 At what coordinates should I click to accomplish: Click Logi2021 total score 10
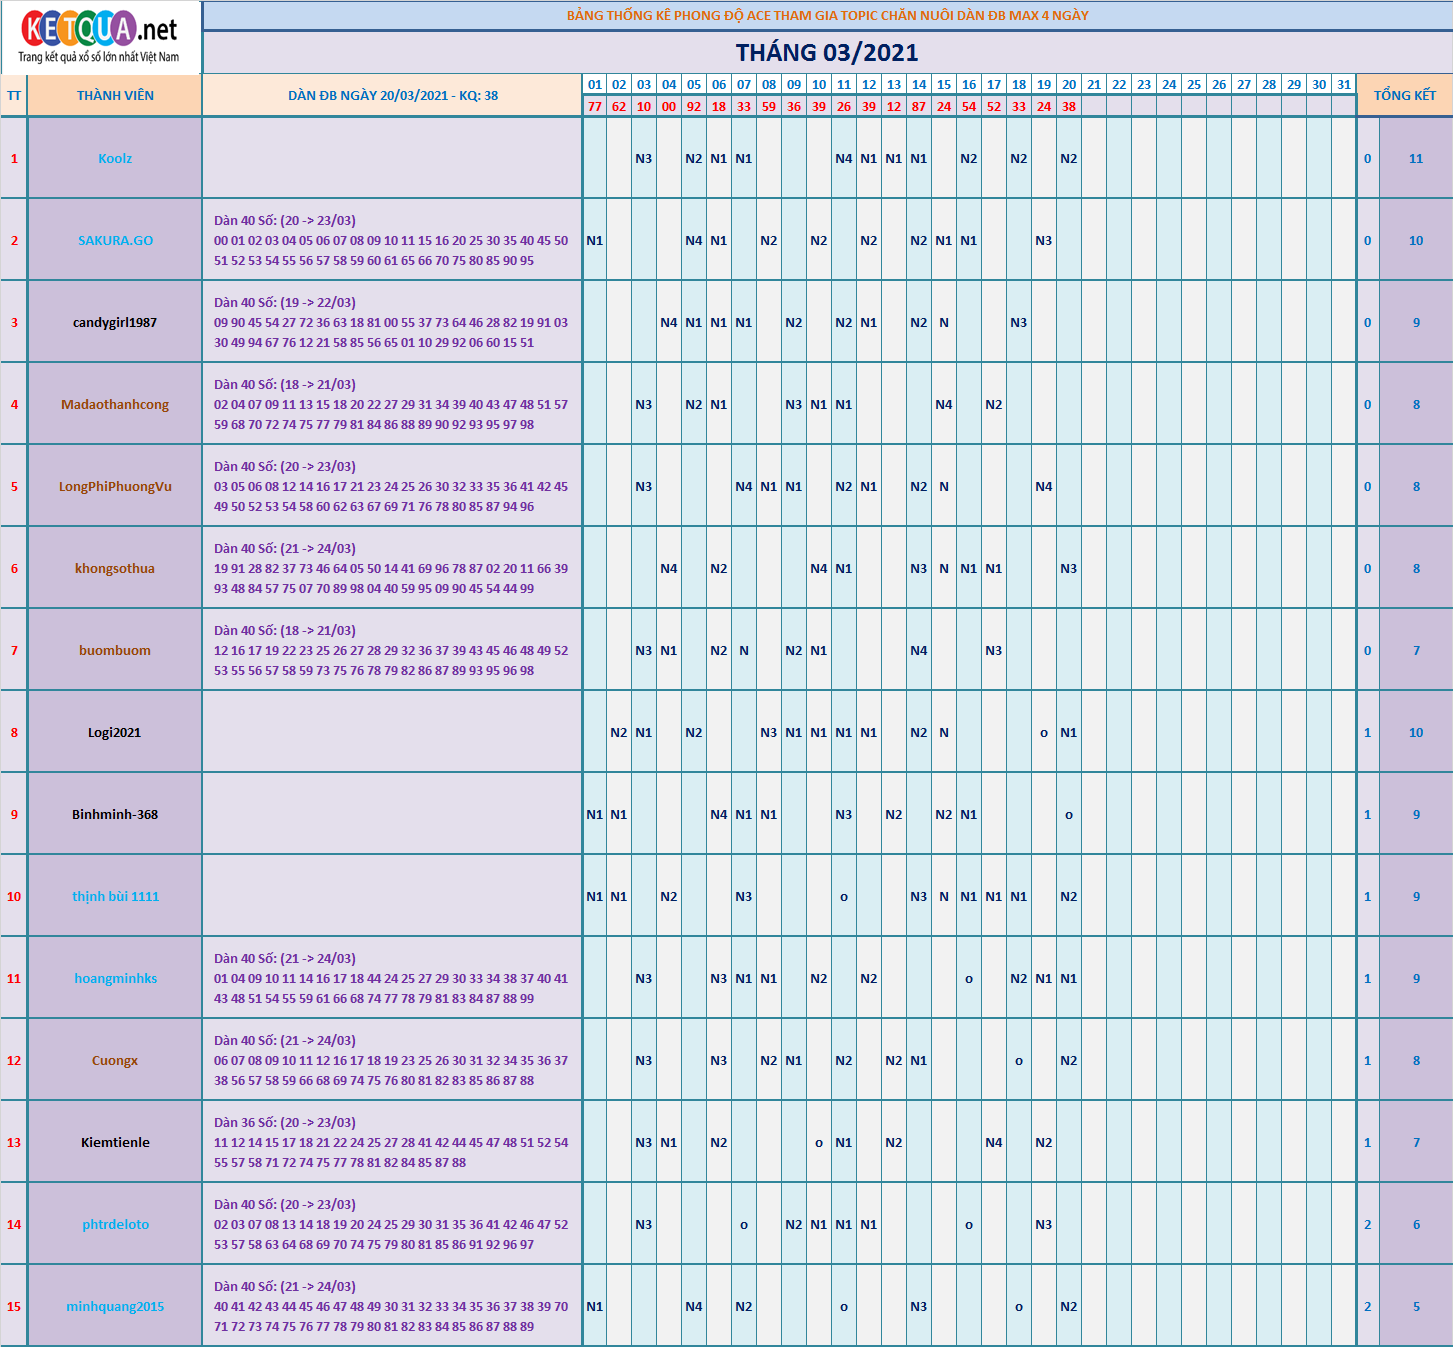[x=1416, y=732]
